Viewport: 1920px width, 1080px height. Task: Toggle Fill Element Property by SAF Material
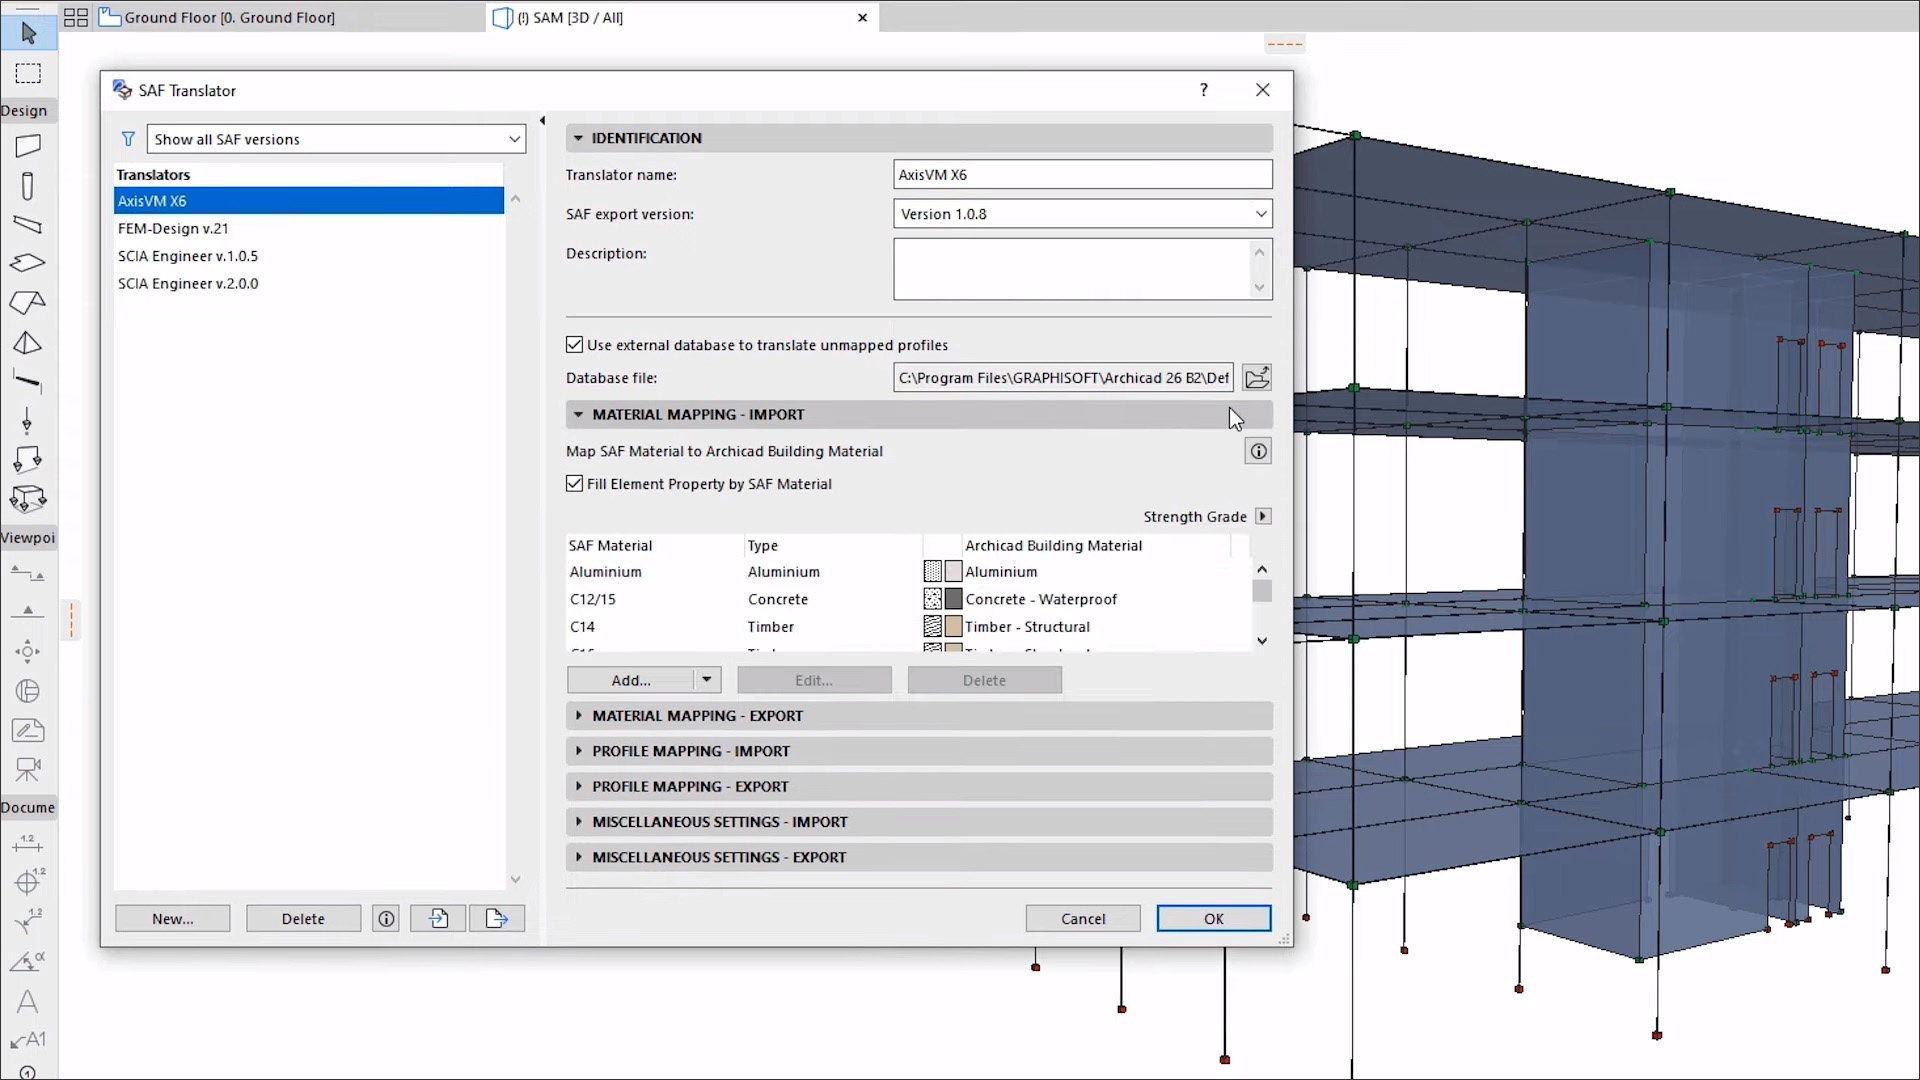point(574,484)
